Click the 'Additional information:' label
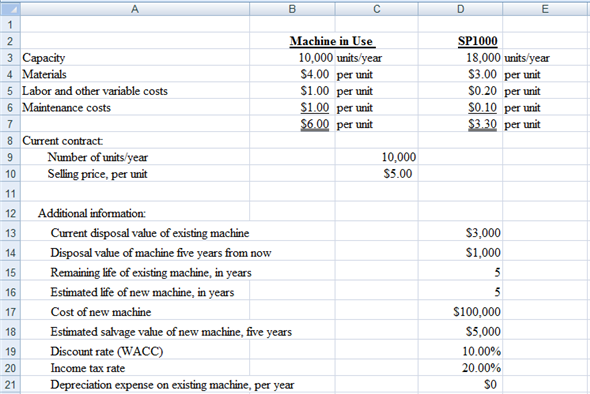The height and width of the screenshot is (394, 590). click(91, 213)
